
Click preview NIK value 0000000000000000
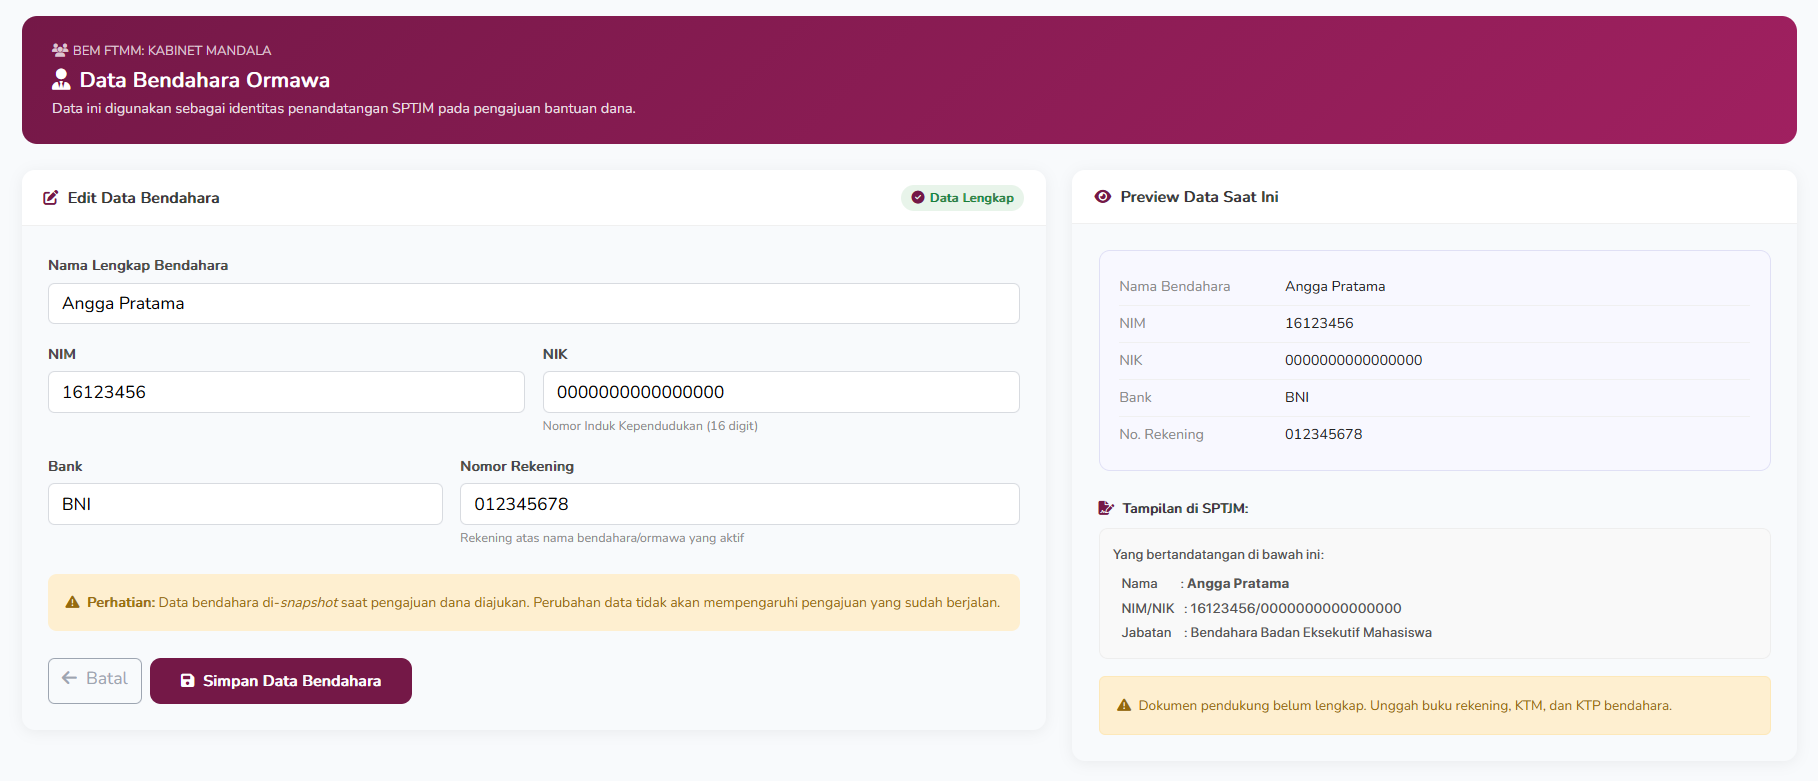point(1353,360)
